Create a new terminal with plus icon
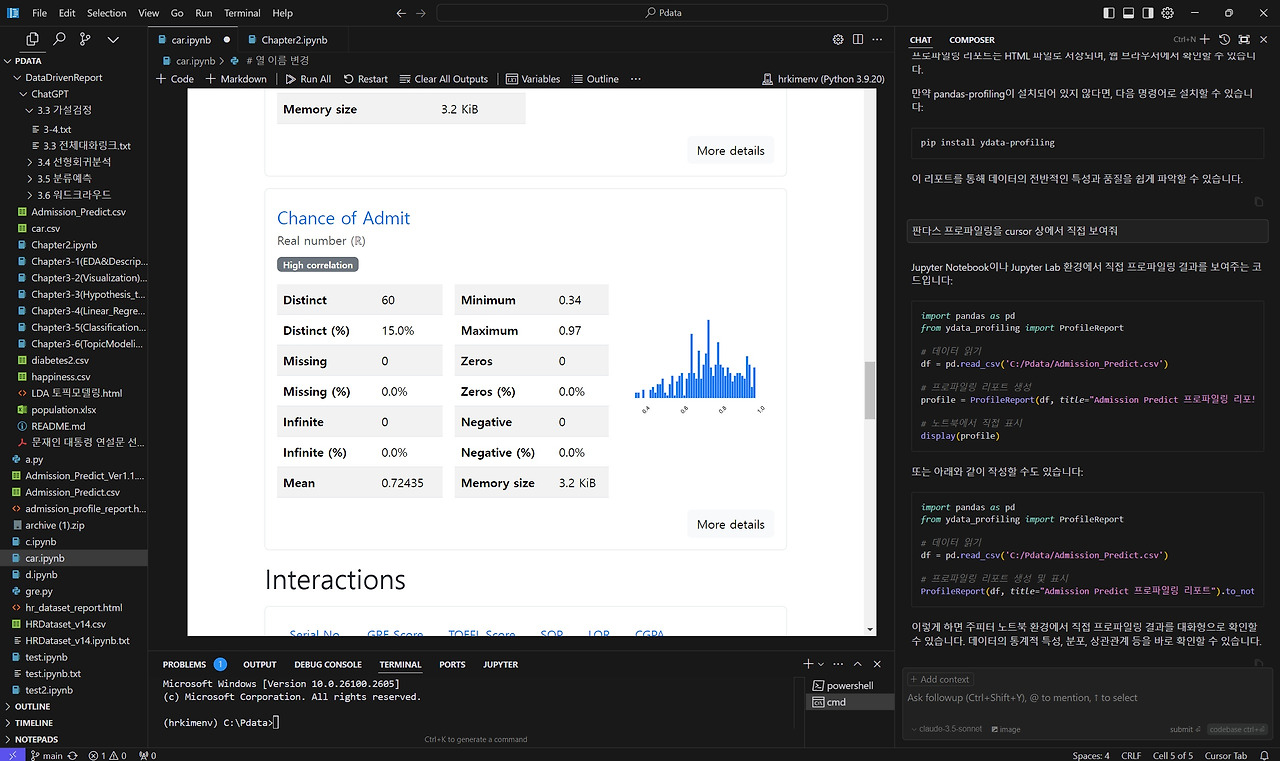The height and width of the screenshot is (761, 1280). pos(808,664)
